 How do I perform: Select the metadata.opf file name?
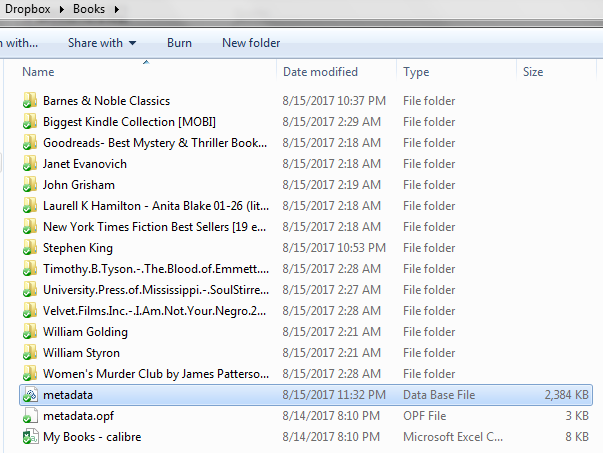click(78, 416)
